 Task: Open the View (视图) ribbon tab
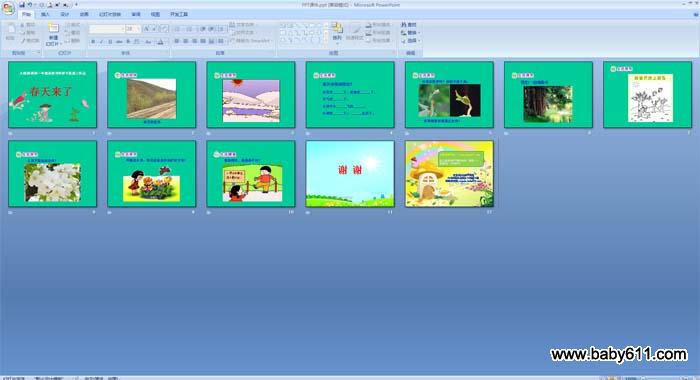155,15
